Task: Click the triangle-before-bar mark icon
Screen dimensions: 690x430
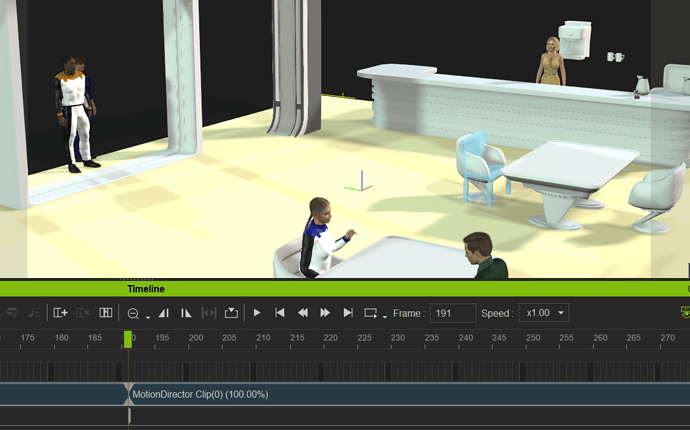Action: coord(164,313)
